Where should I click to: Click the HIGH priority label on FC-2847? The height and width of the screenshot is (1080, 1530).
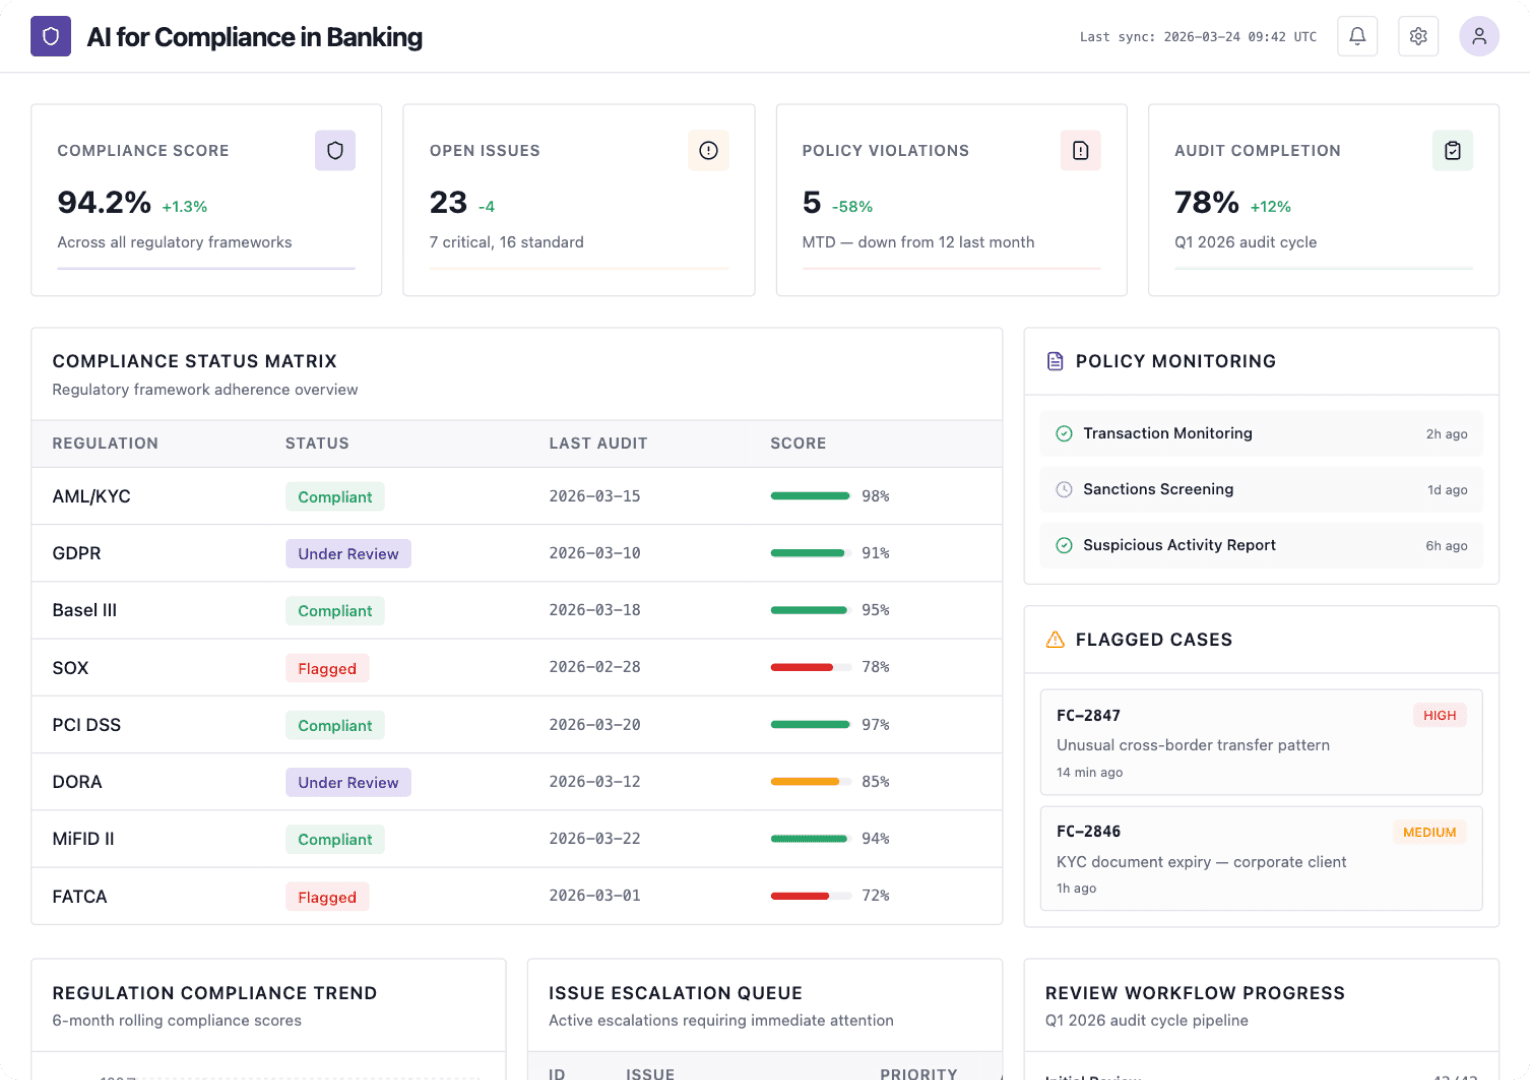click(x=1439, y=715)
